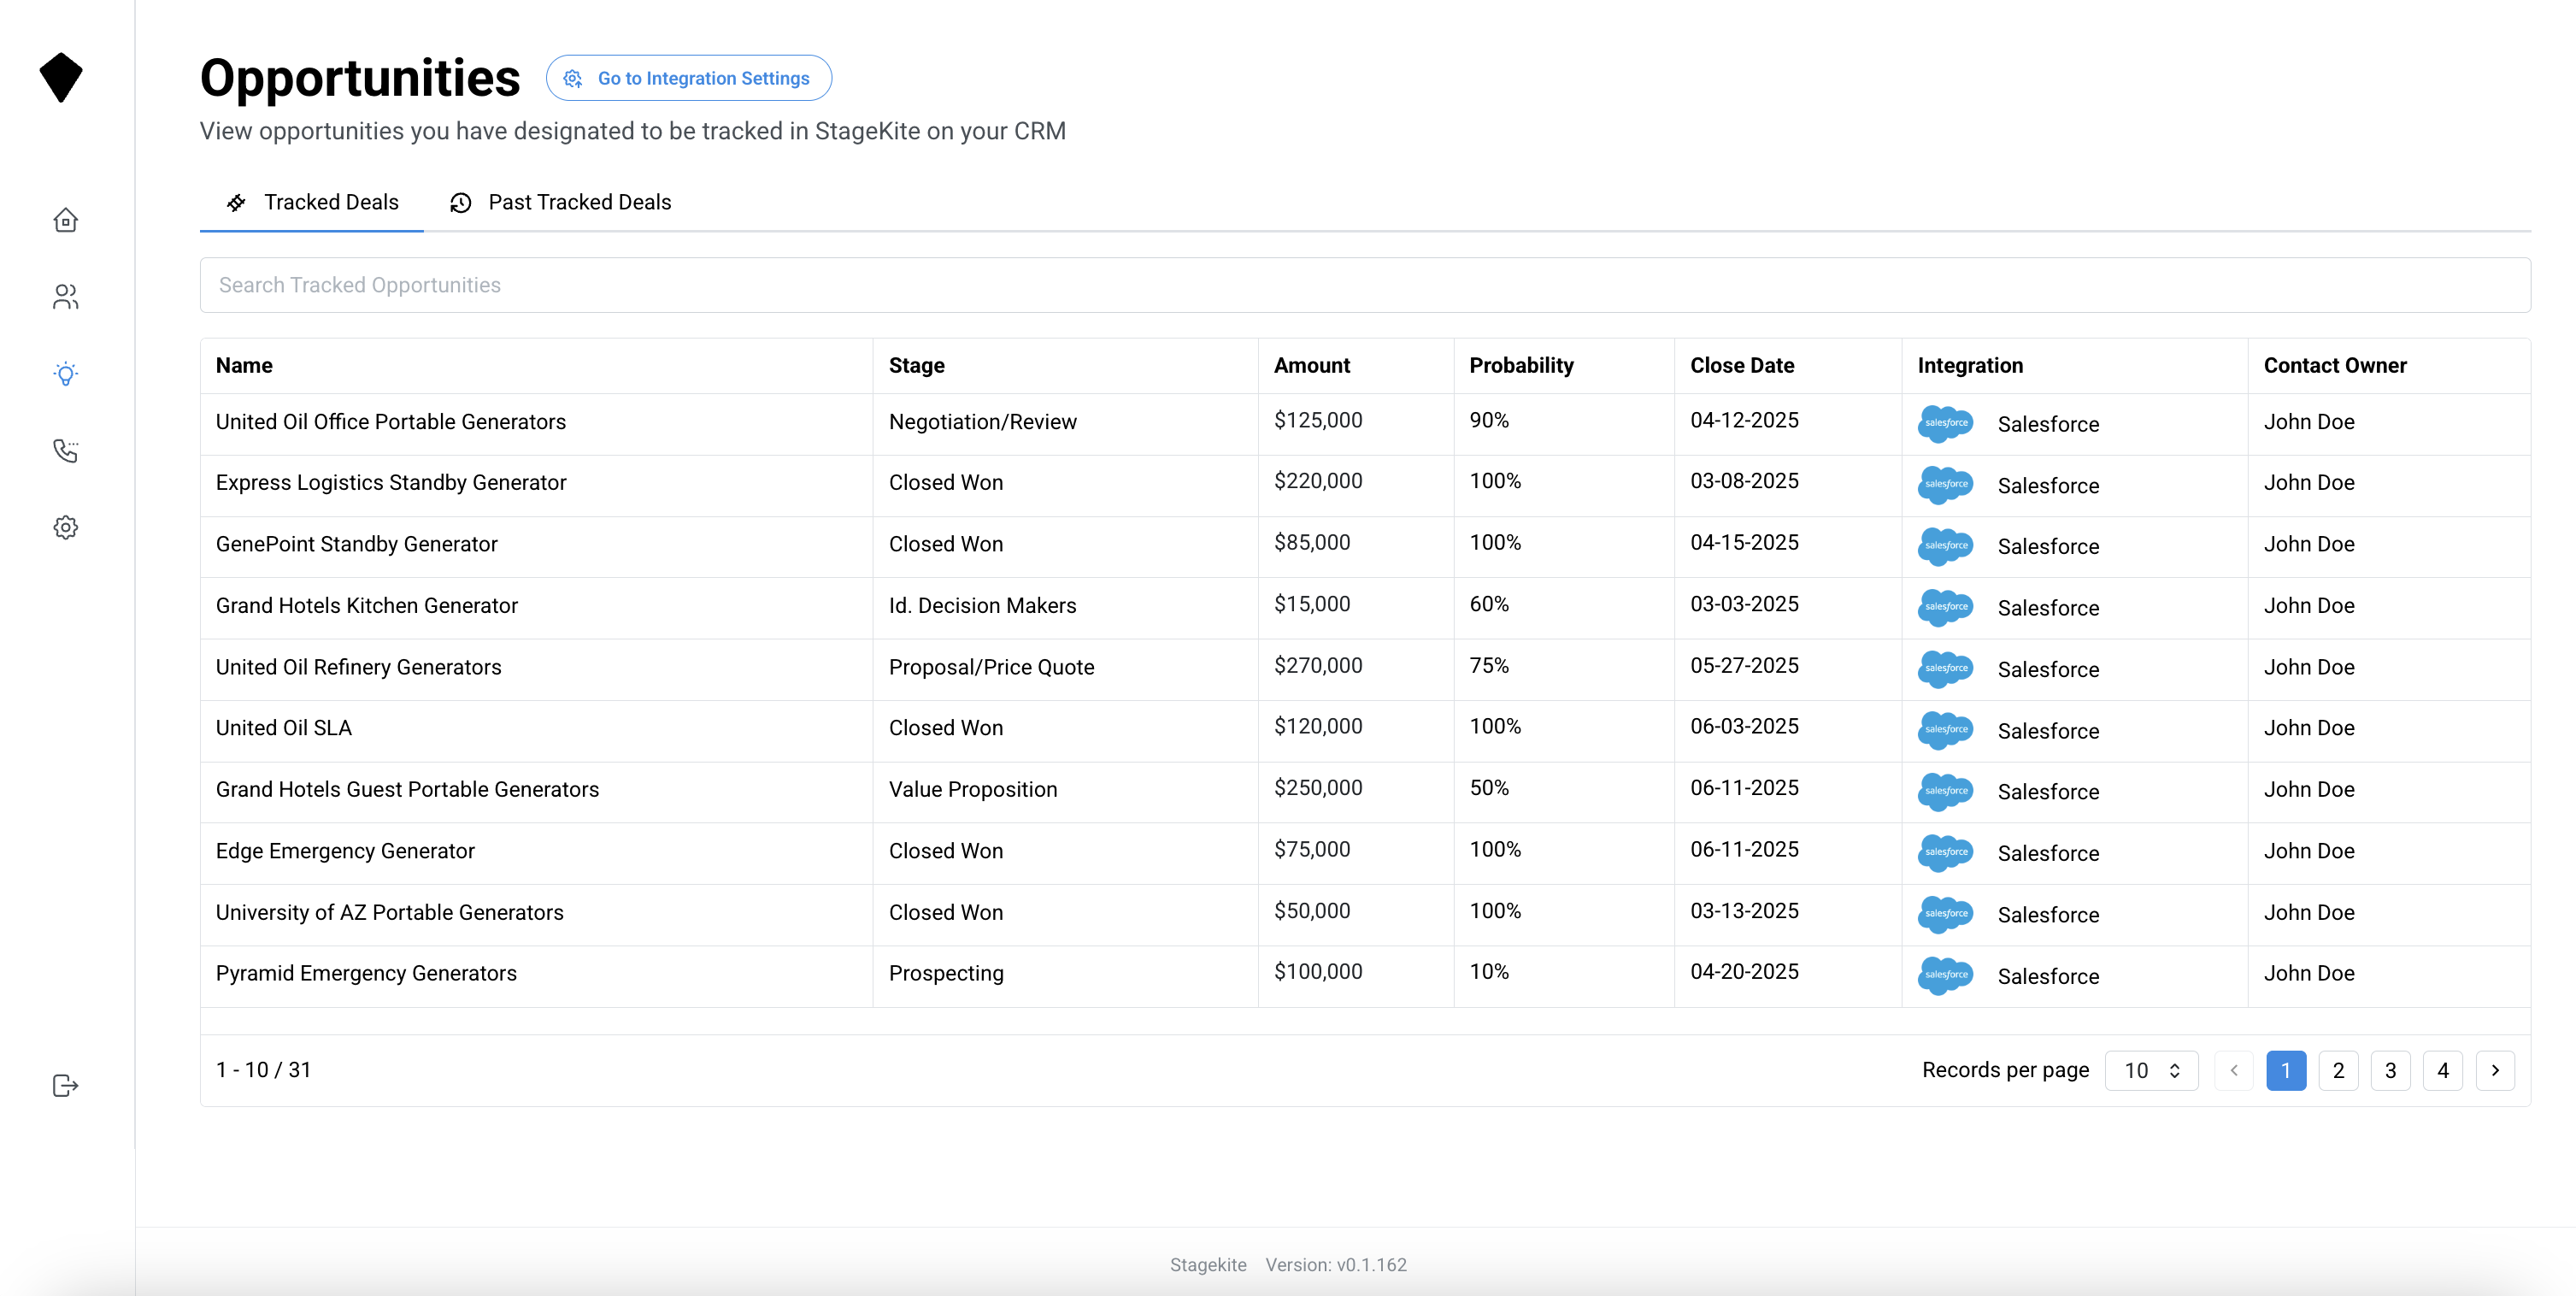2576x1296 pixels.
Task: Open the Settings gear icon in sidebar
Action: click(65, 527)
